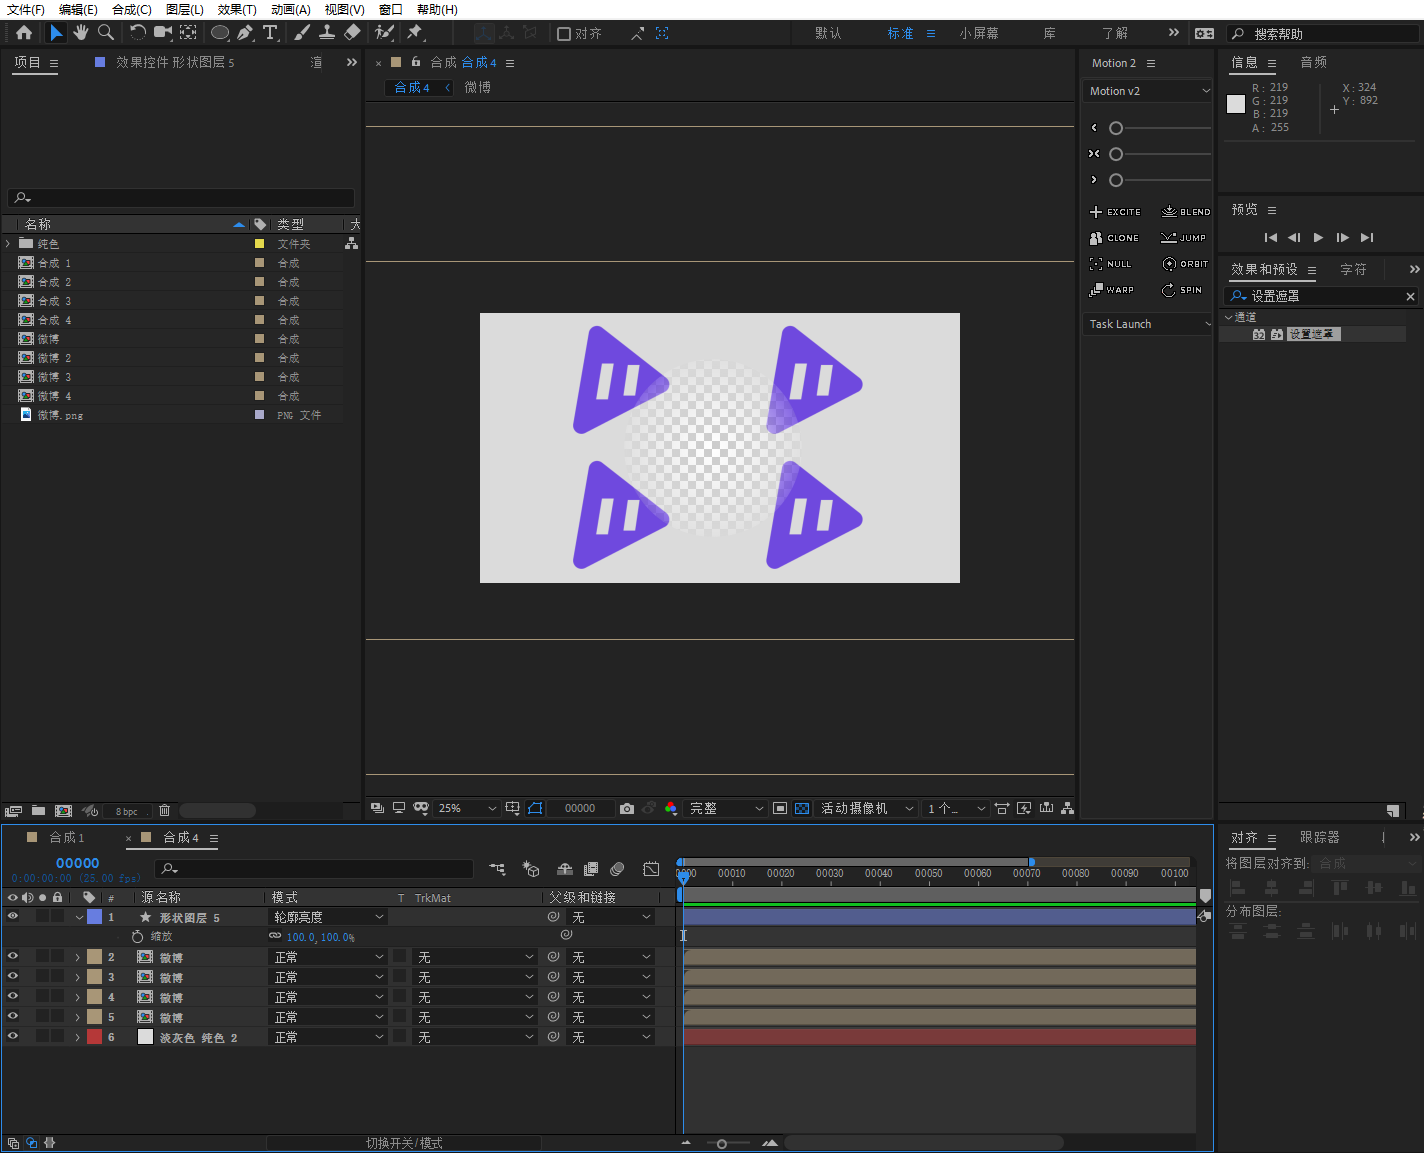The height and width of the screenshot is (1153, 1424).
Task: Click the 形状图层 5 label color swatch
Action: pos(94,917)
